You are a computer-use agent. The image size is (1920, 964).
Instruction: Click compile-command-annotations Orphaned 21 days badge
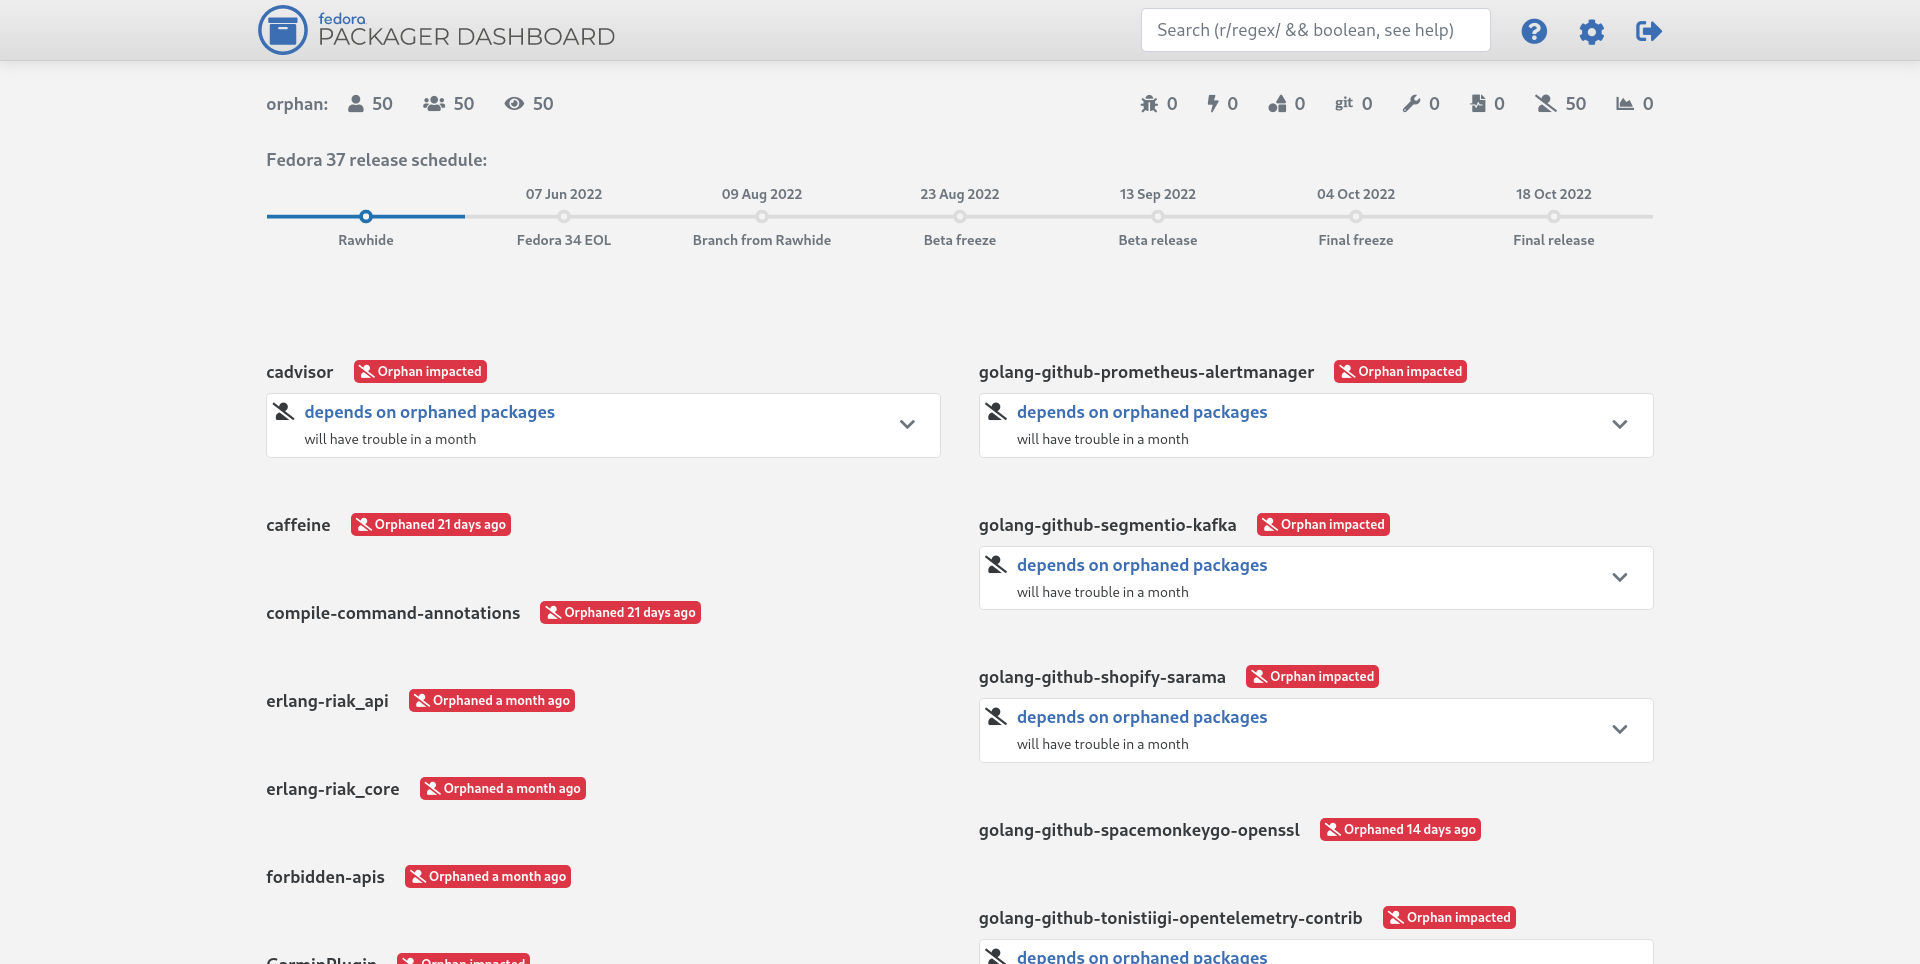pyautogui.click(x=620, y=613)
